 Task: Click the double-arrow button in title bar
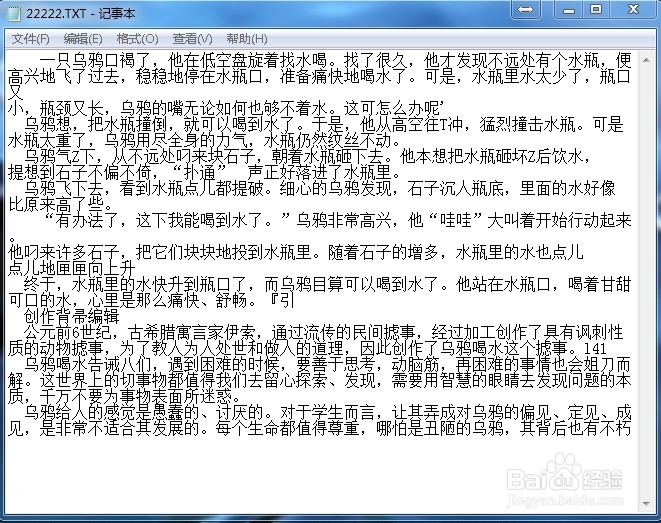(525, 9)
